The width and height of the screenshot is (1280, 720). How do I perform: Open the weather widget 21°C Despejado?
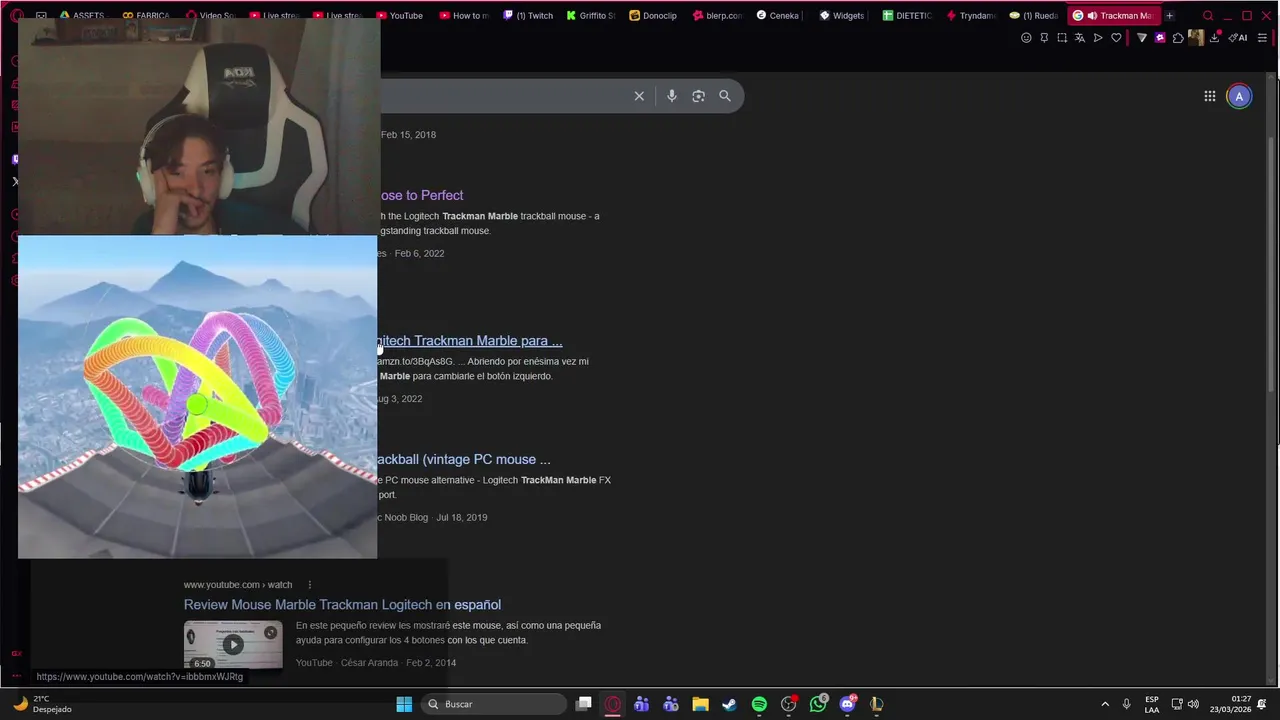[x=42, y=704]
